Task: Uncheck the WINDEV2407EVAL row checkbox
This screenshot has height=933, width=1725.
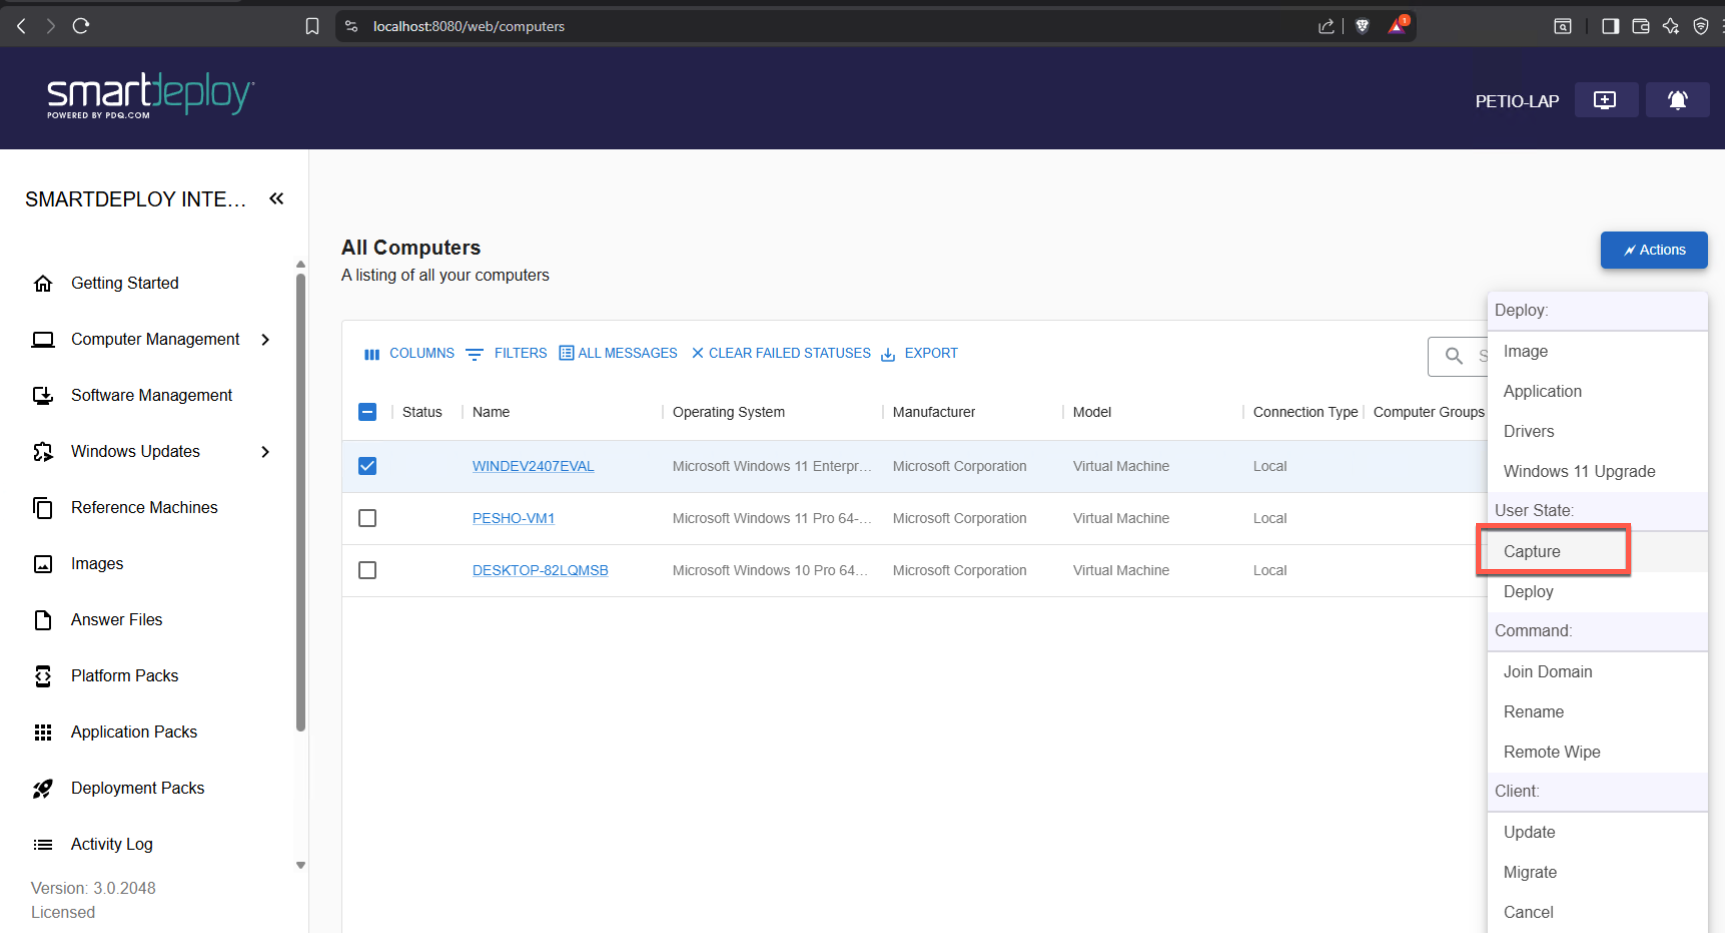Action: tap(368, 466)
